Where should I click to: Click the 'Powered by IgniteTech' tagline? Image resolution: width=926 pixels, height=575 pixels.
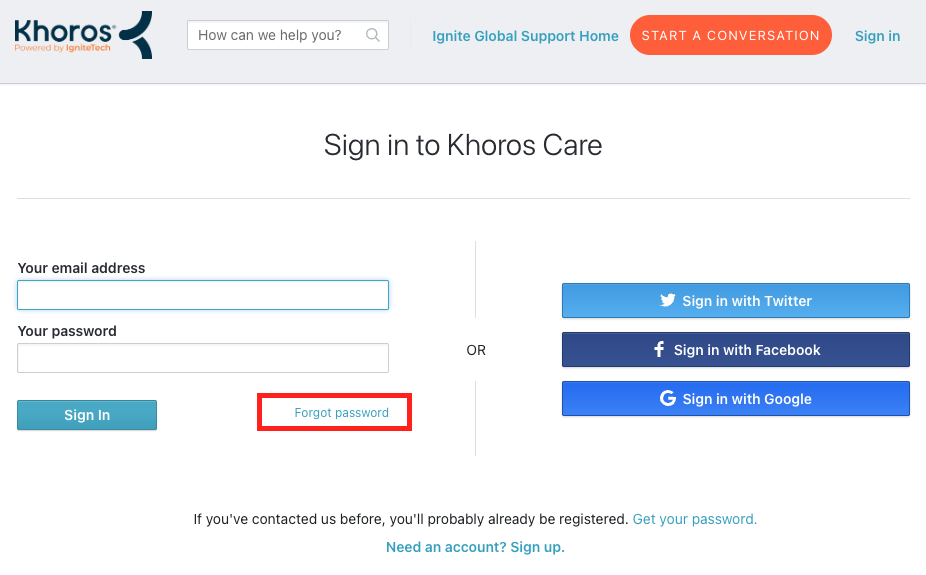pos(62,48)
